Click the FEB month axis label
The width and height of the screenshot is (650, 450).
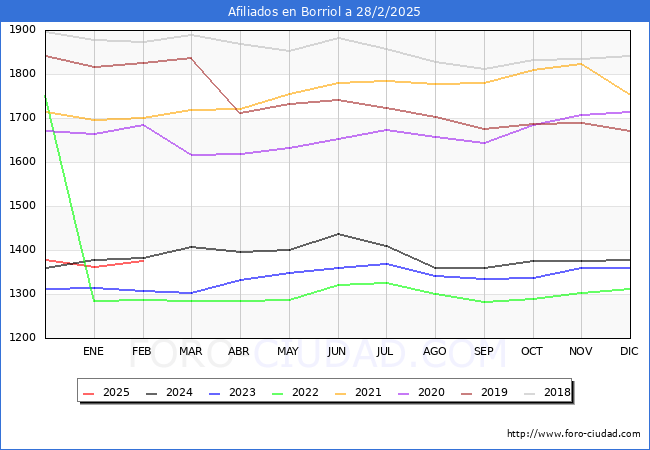tap(142, 351)
